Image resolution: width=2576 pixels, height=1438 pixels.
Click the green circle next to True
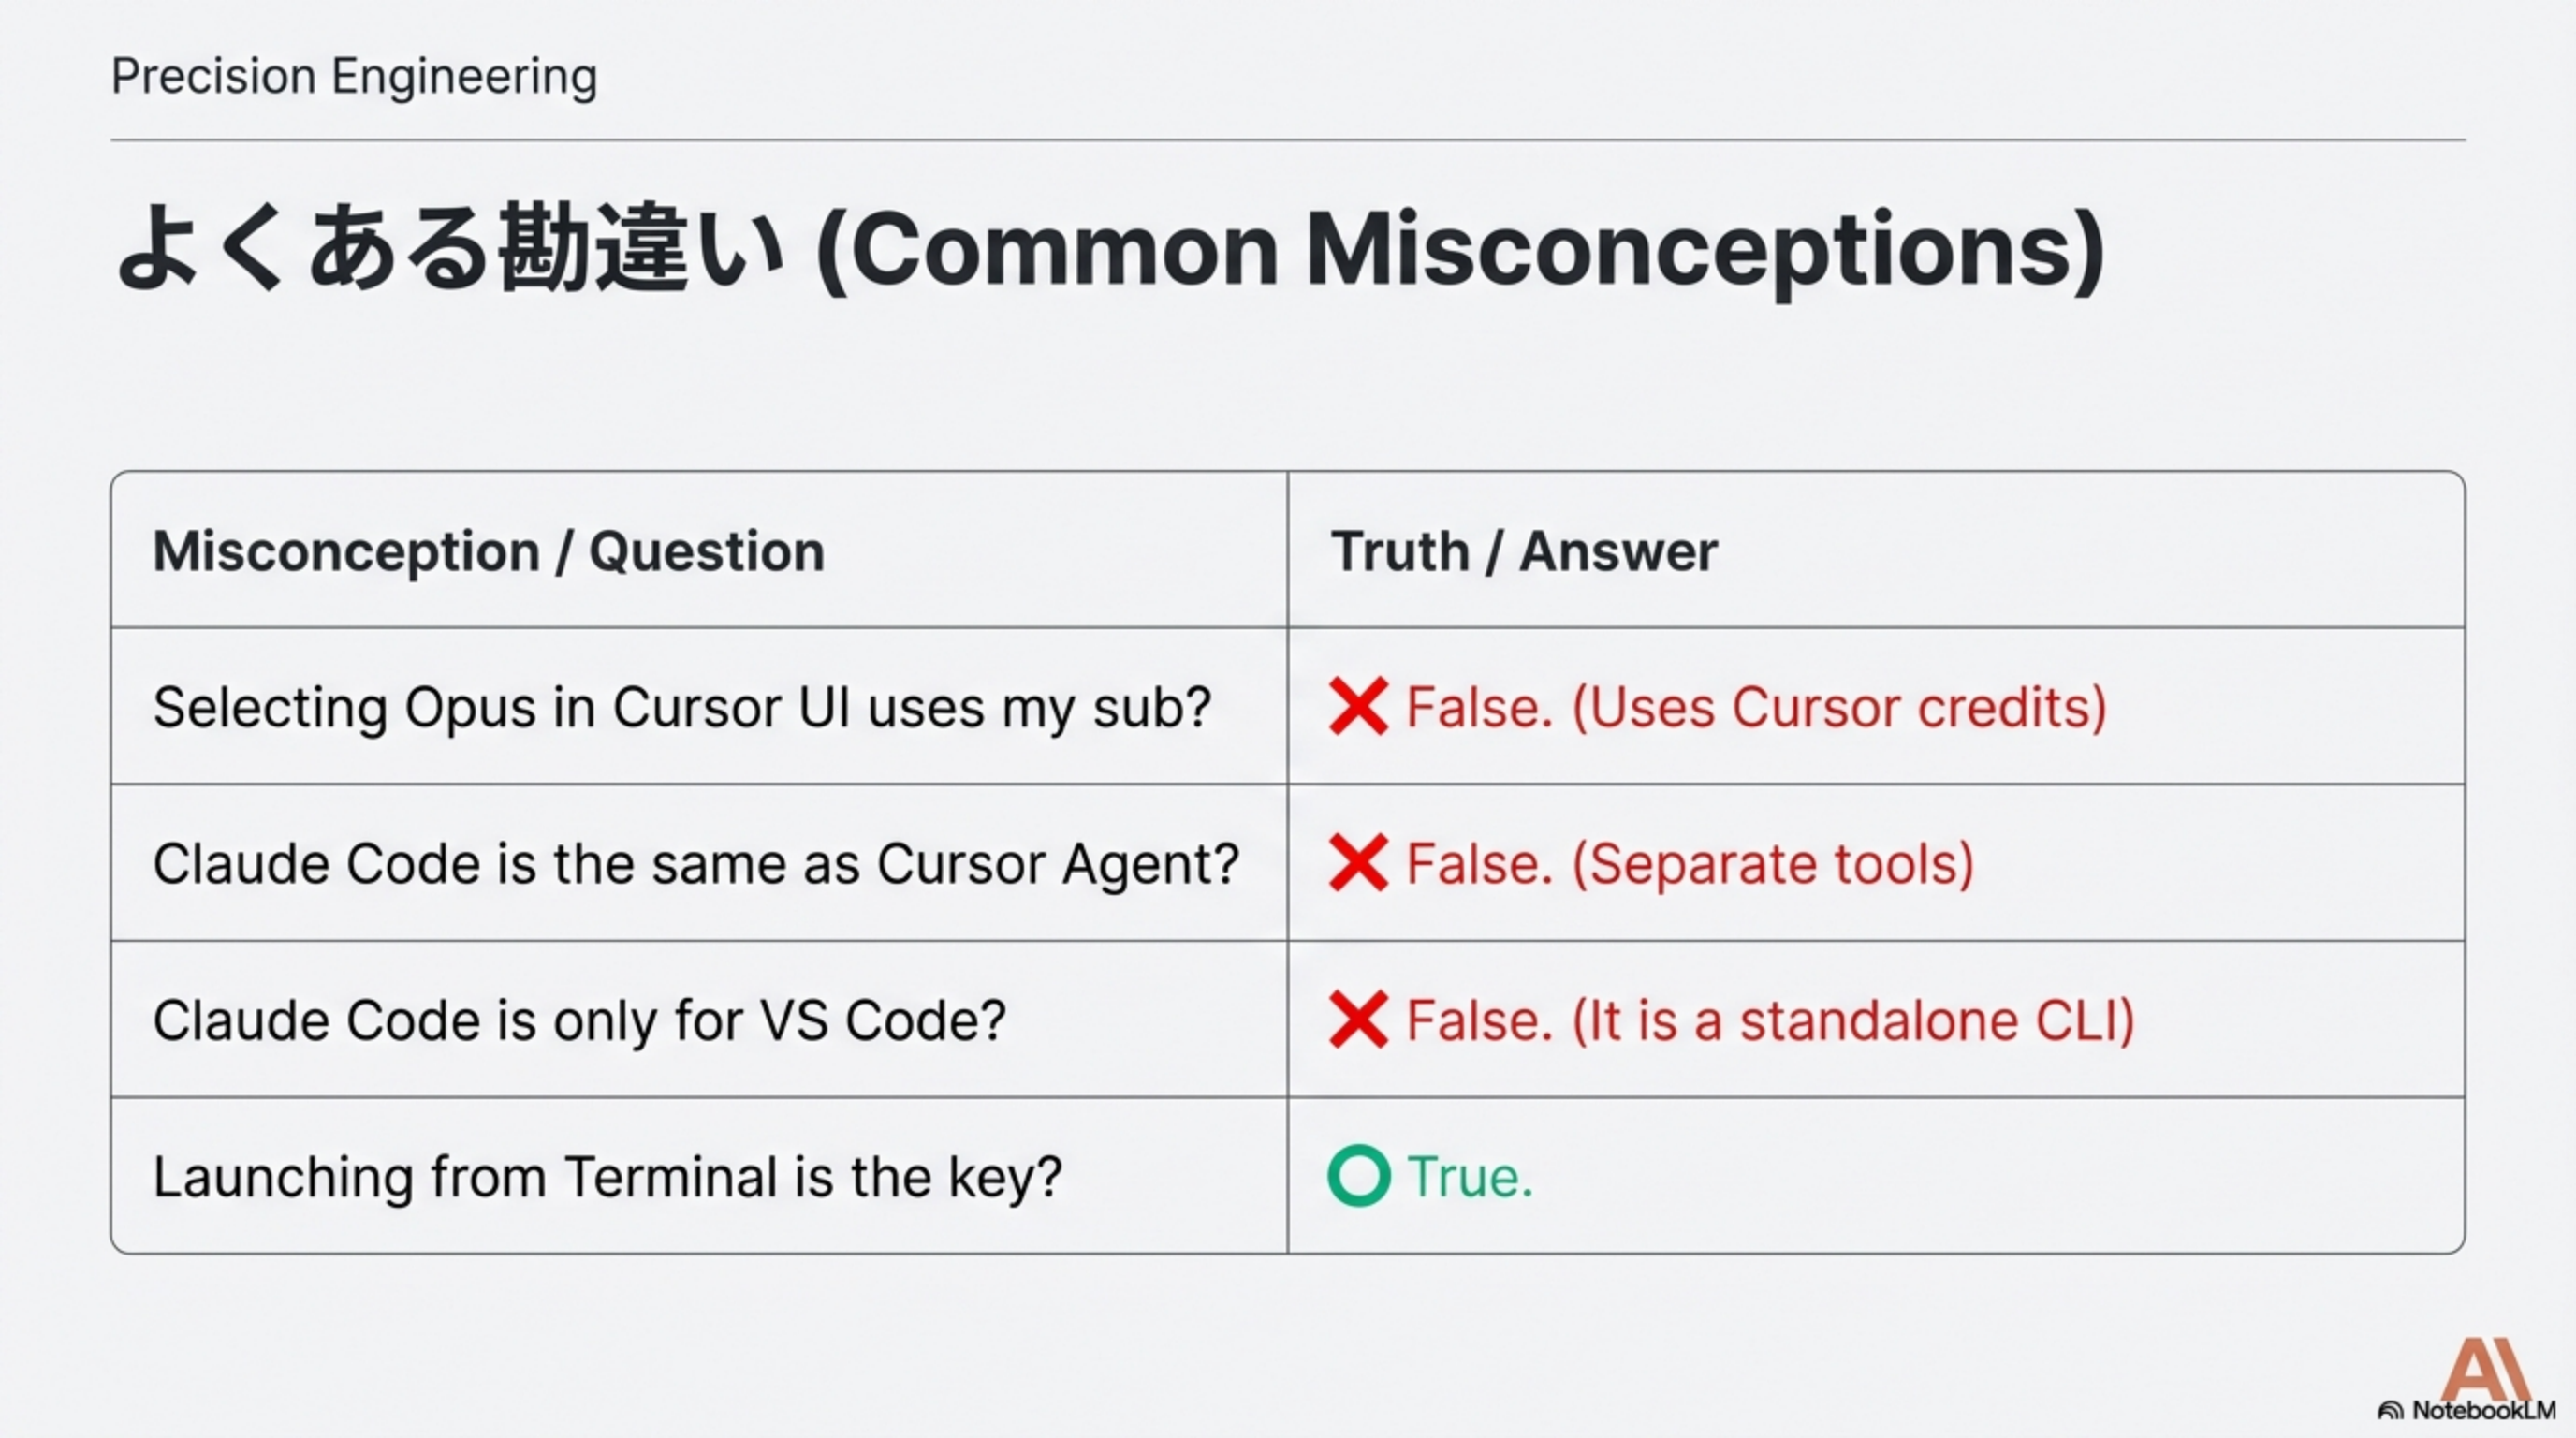click(x=1358, y=1176)
